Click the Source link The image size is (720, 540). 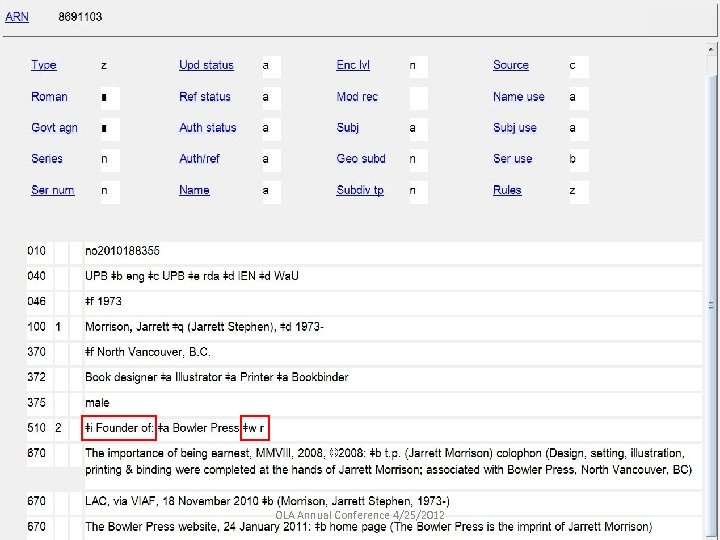pyautogui.click(x=511, y=65)
